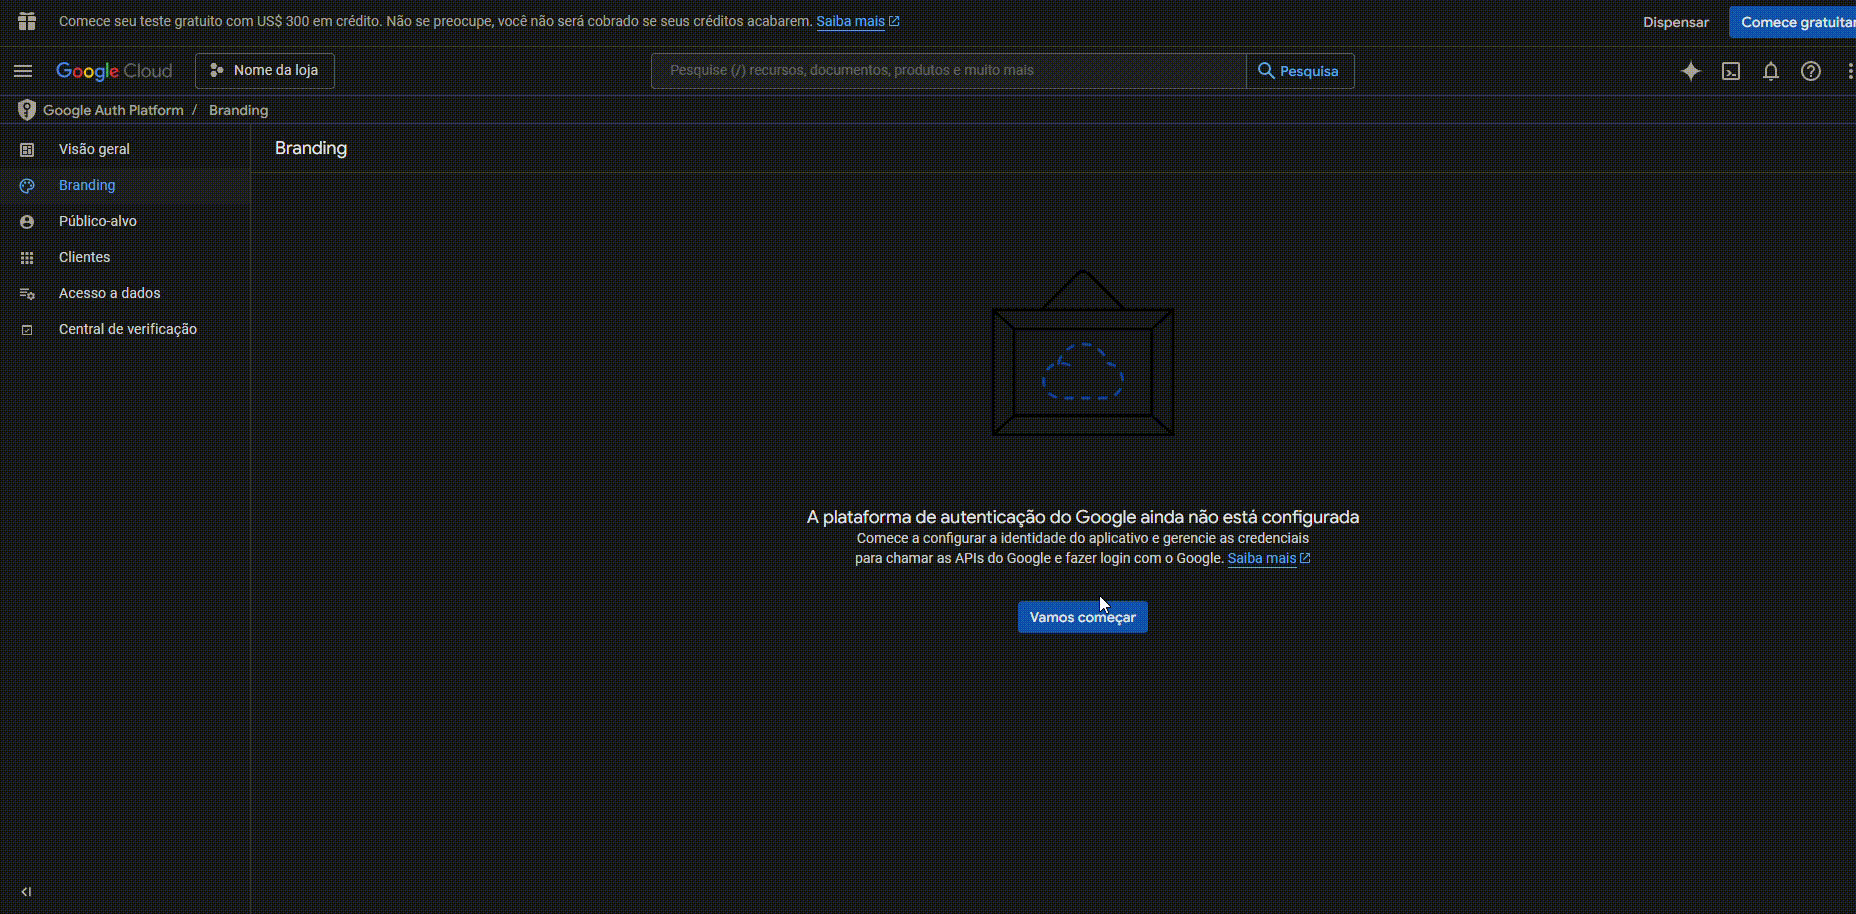Click the Clientes grid icon
Viewport: 1856px width, 914px height.
click(x=27, y=257)
